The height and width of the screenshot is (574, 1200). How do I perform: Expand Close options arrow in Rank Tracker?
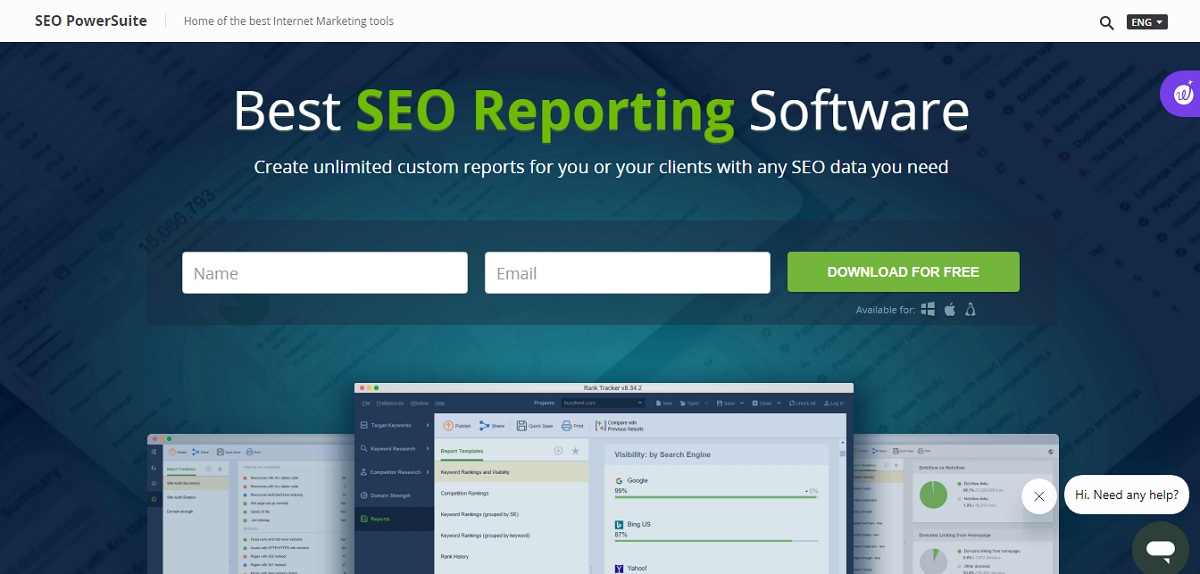point(779,403)
